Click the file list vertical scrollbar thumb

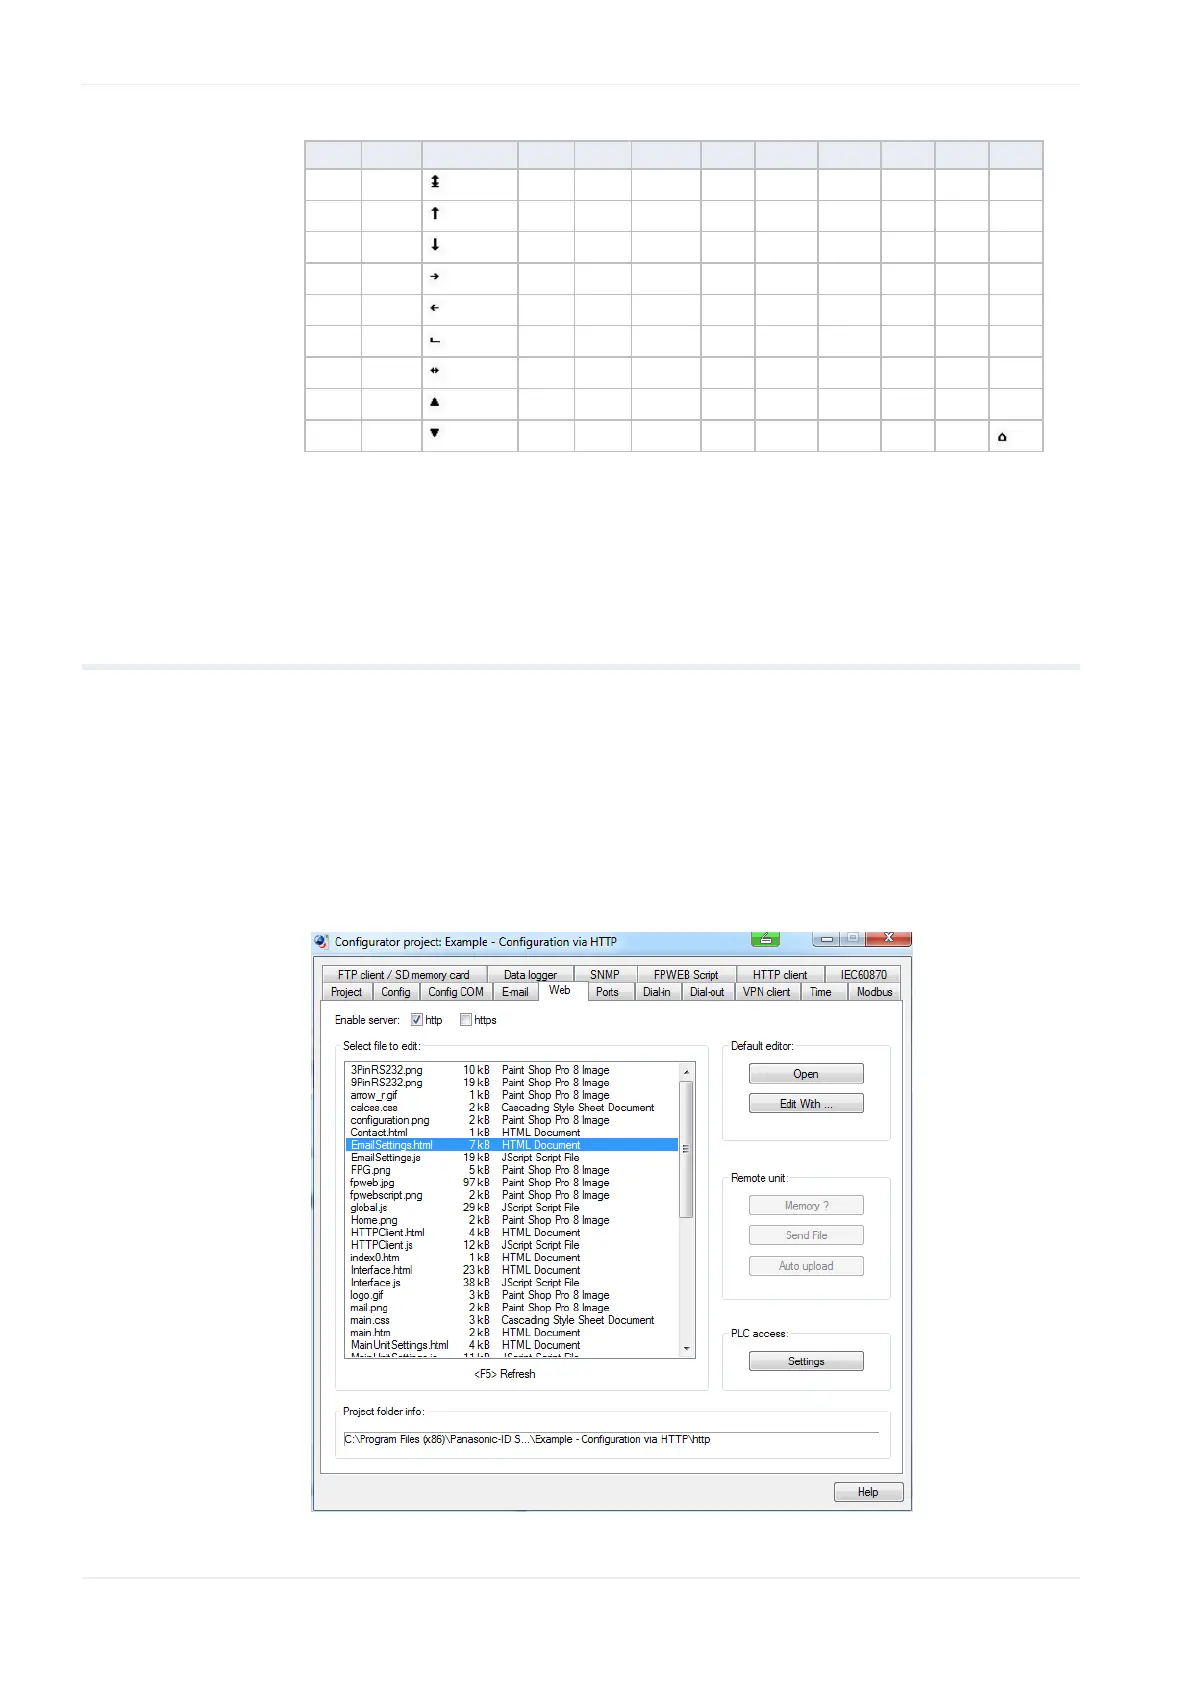pos(686,1149)
